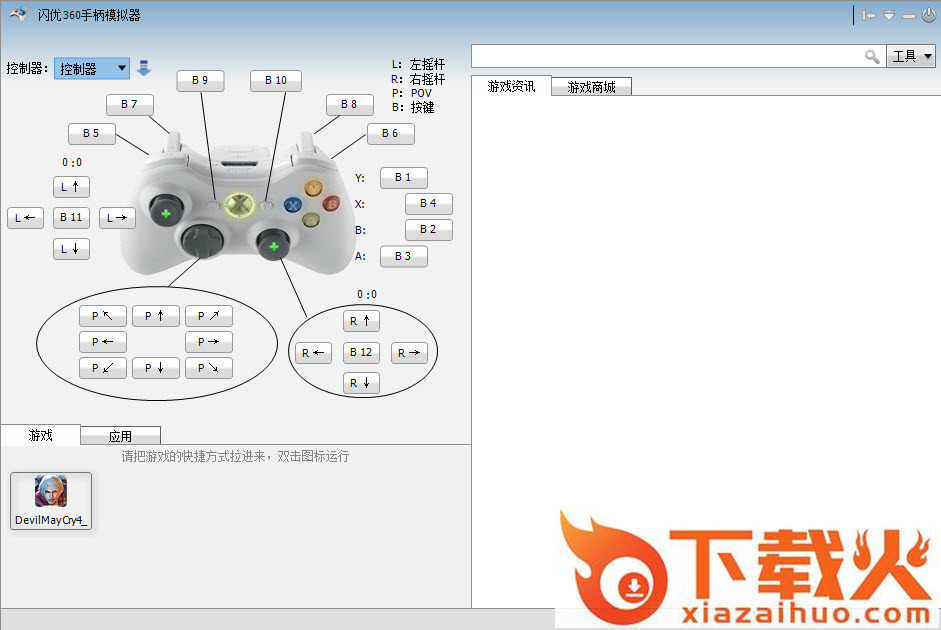This screenshot has height=630, width=941.
Task: Click the app logo in title bar
Action: (18, 14)
